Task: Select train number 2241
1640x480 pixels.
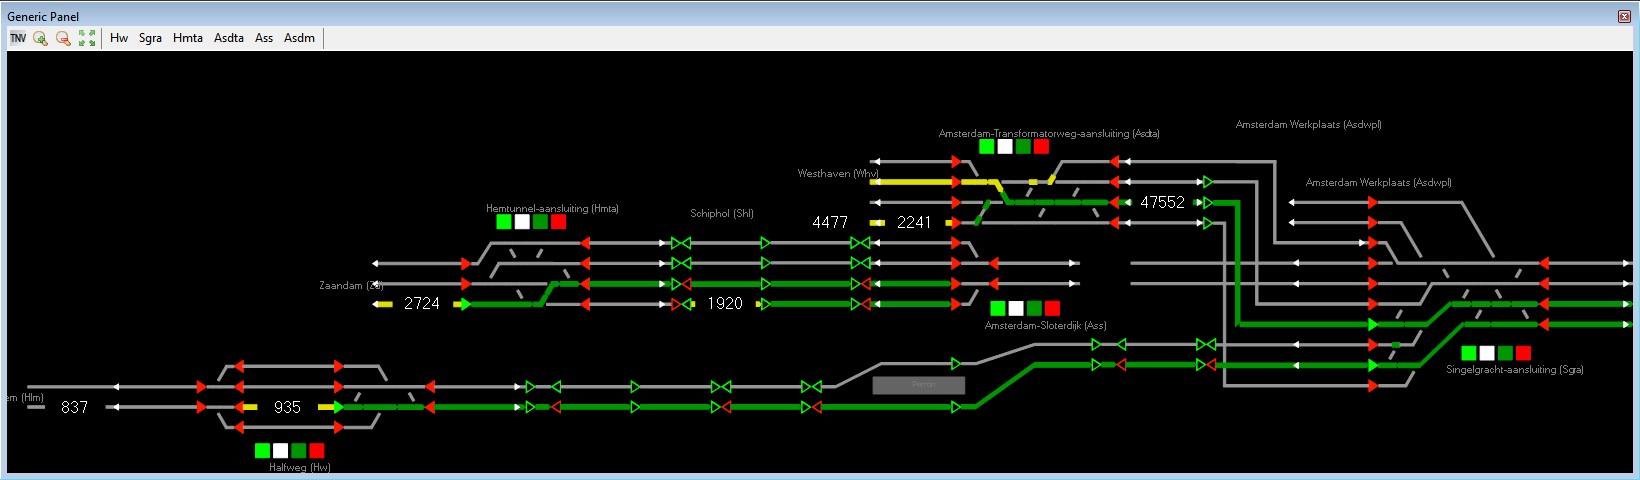Action: pos(914,222)
